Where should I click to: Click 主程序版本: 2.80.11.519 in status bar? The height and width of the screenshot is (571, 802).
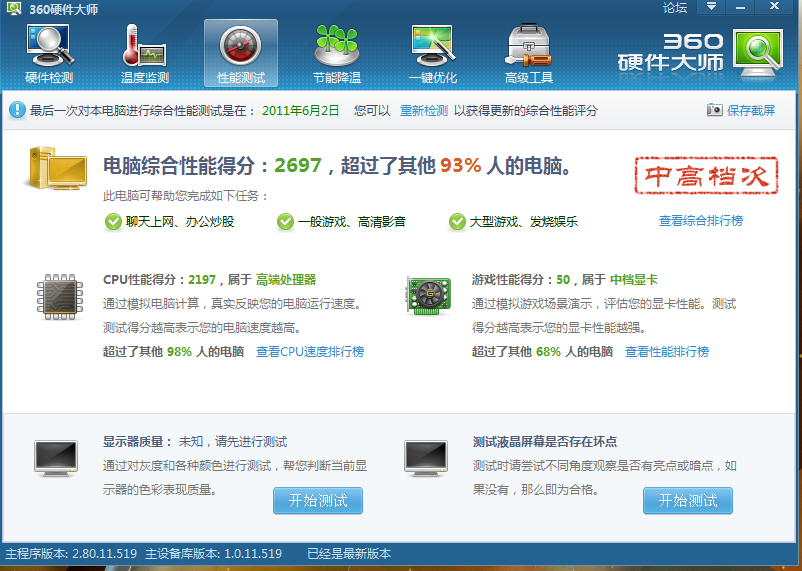coord(71,554)
